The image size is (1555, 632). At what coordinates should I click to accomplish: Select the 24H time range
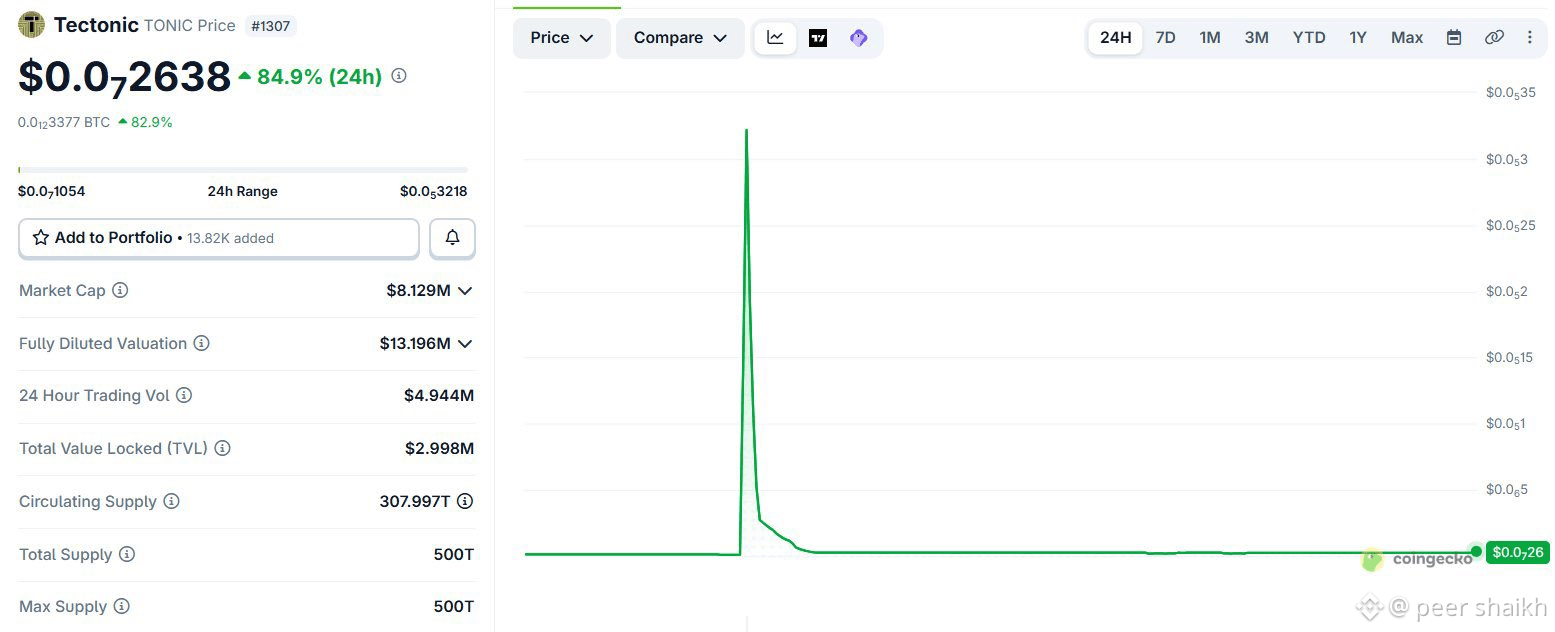pos(1115,38)
